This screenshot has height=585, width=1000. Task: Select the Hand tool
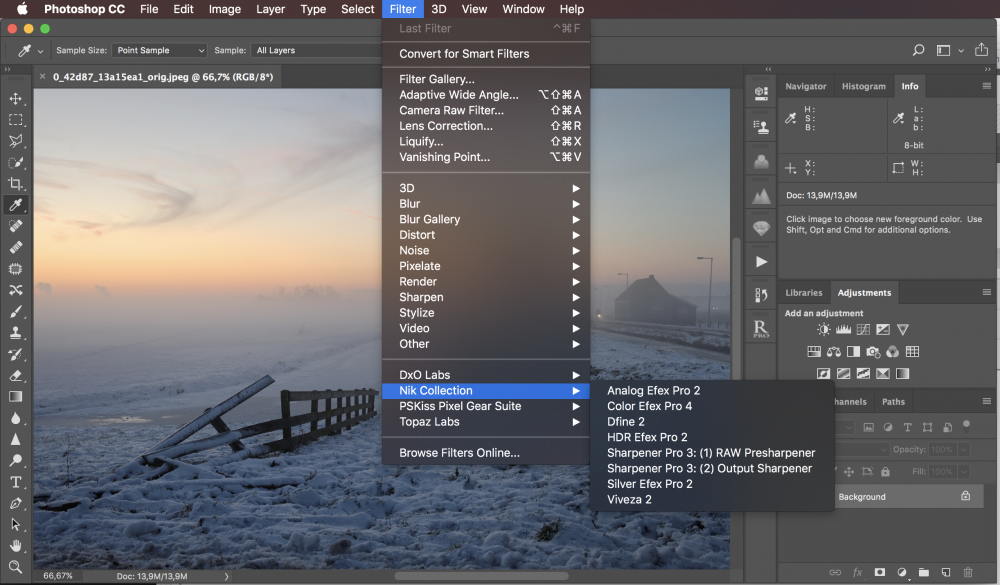coord(15,545)
